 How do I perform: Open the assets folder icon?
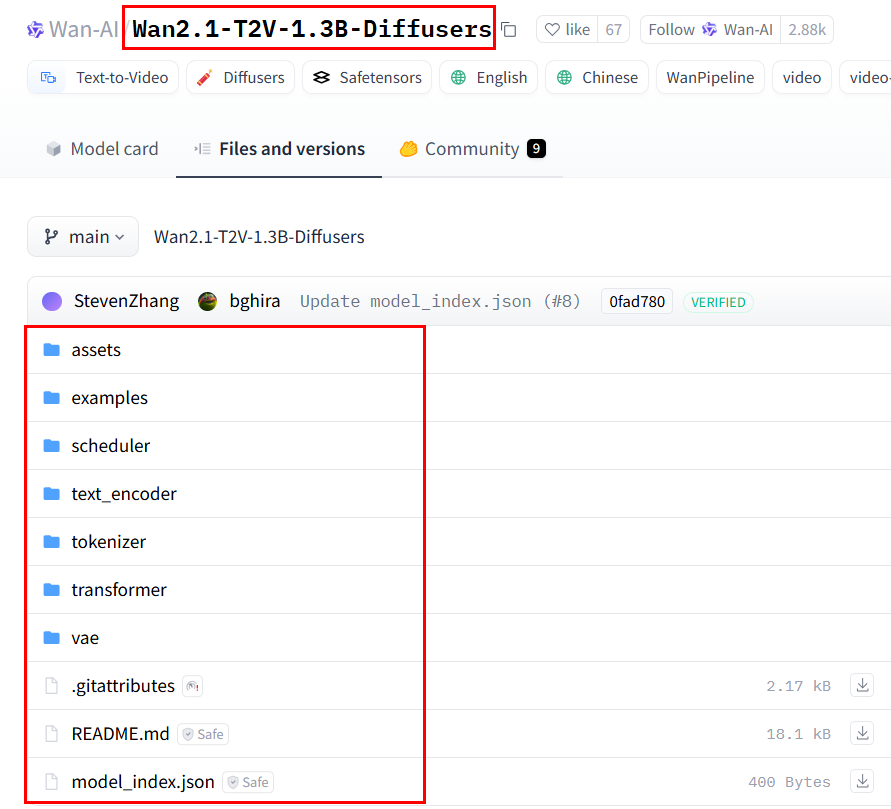click(52, 349)
